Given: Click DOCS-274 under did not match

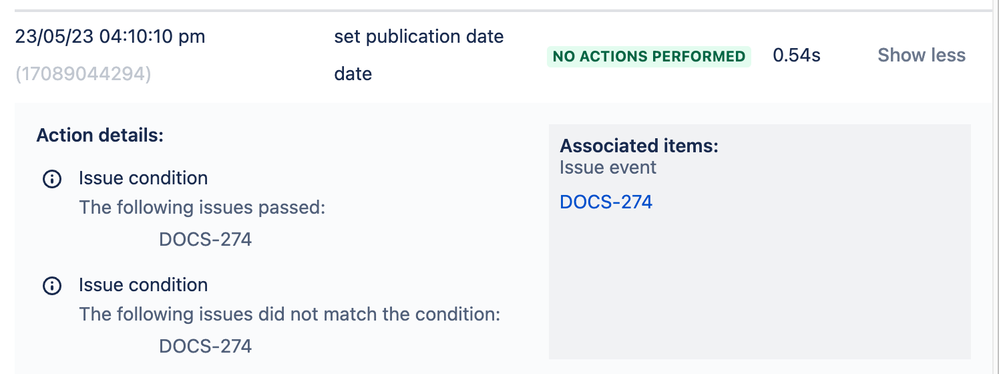Looking at the screenshot, I should [x=205, y=346].
